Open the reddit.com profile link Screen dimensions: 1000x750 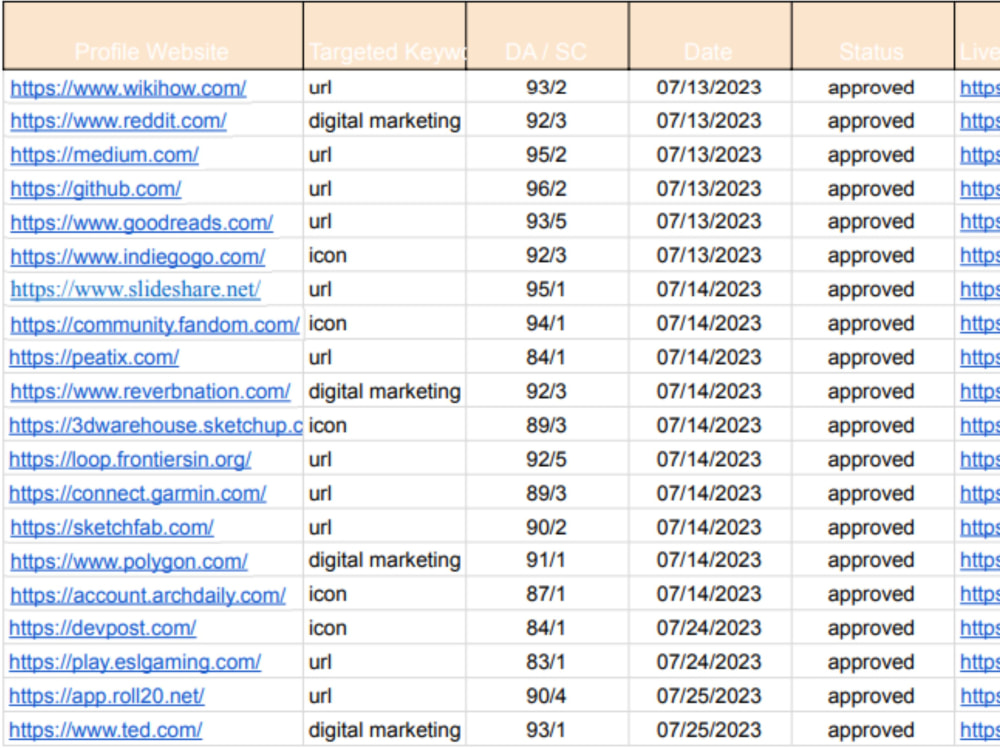[119, 121]
